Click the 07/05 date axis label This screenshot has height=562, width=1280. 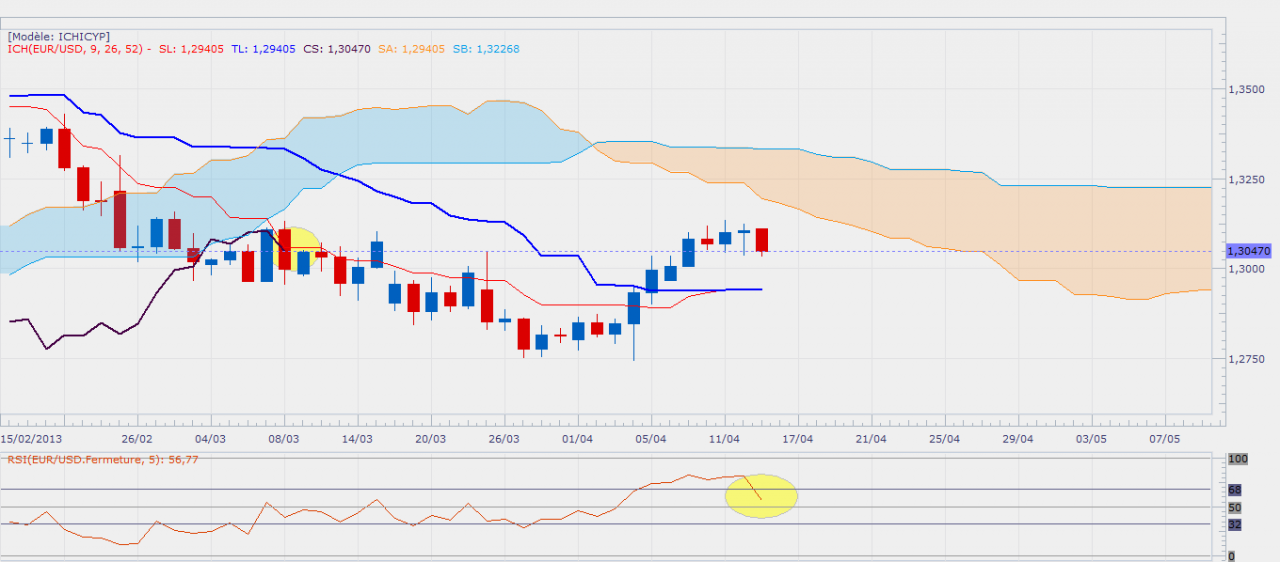1165,439
